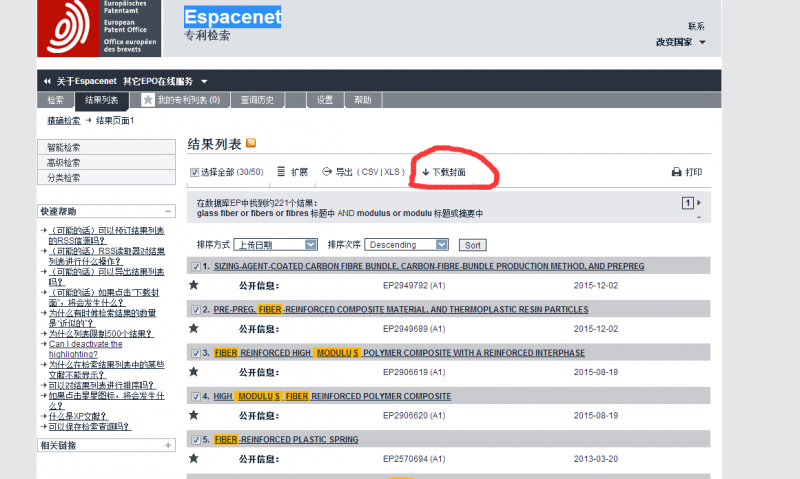Open PRE-PREG, FIBER-REINFORCED COMPOSITE MATERIAL result
Viewport: 800px width, 479px height.
tap(401, 310)
